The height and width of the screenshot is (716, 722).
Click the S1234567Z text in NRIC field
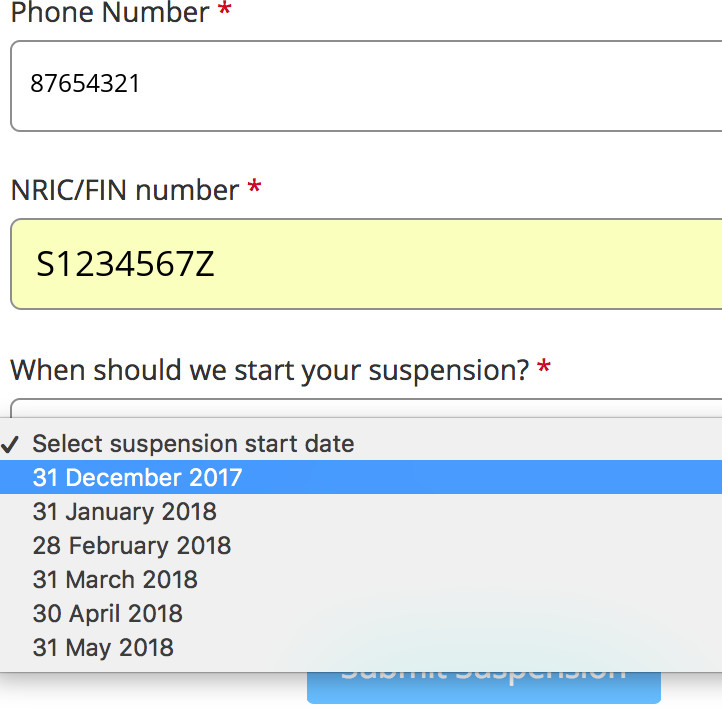click(x=125, y=265)
